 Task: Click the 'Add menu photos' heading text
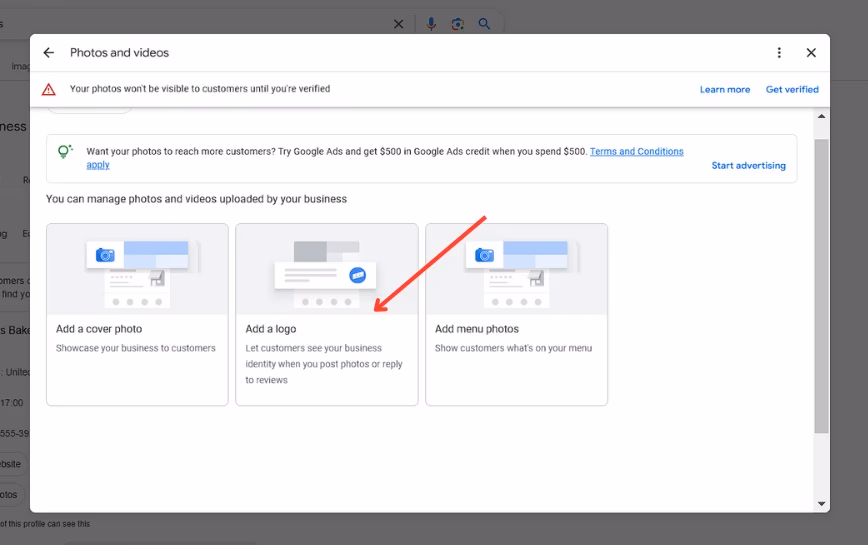pyautogui.click(x=477, y=329)
